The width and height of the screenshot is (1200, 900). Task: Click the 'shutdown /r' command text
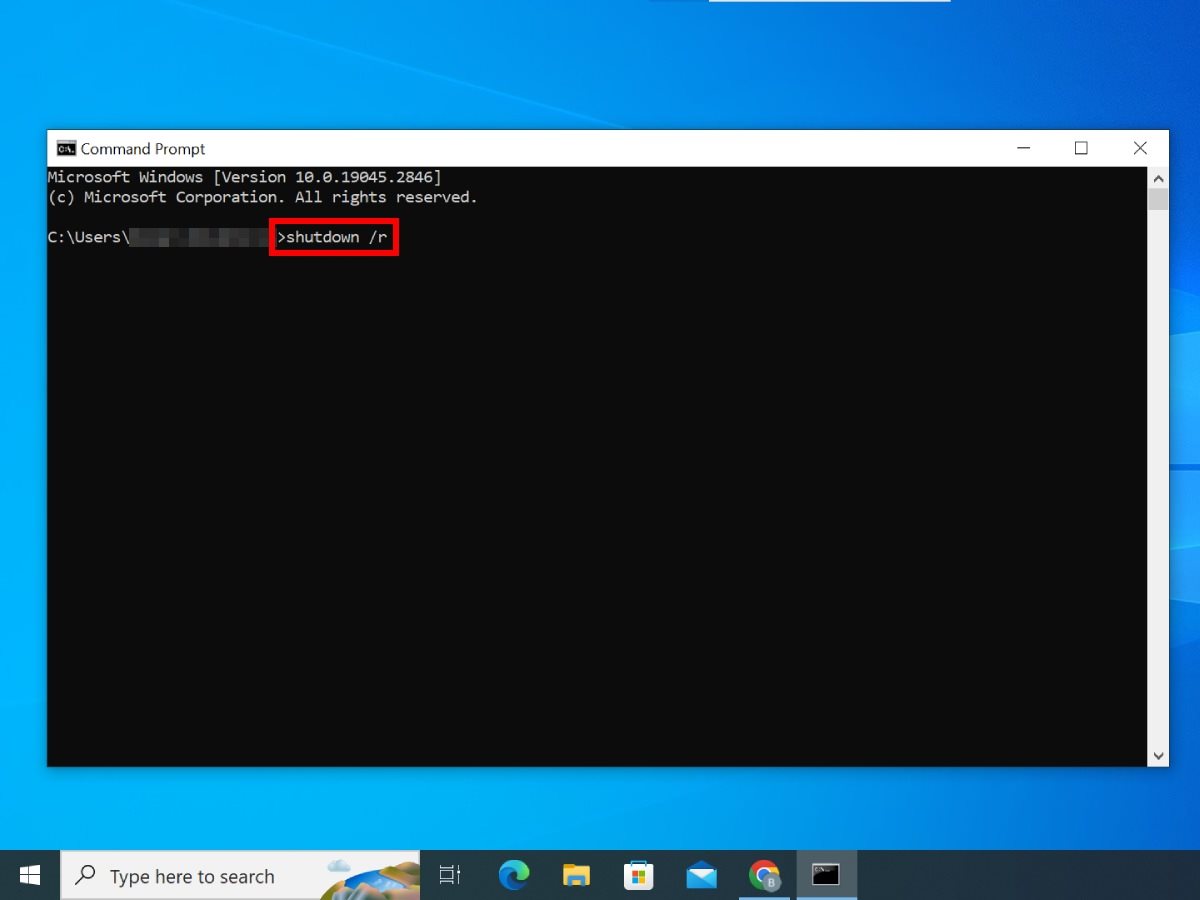pos(336,237)
